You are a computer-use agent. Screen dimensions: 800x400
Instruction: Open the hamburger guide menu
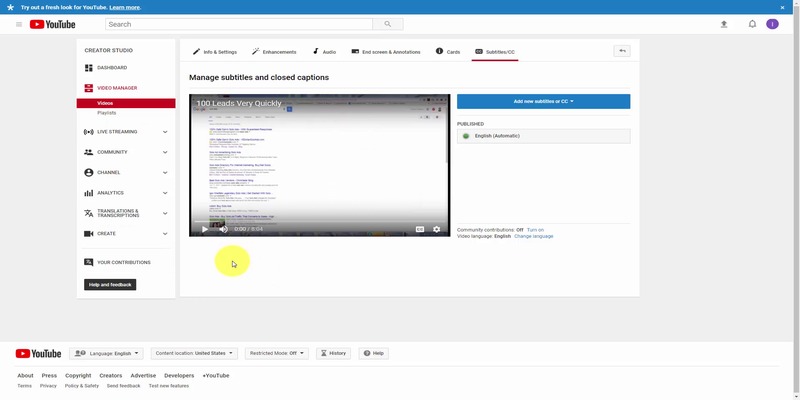(x=19, y=24)
